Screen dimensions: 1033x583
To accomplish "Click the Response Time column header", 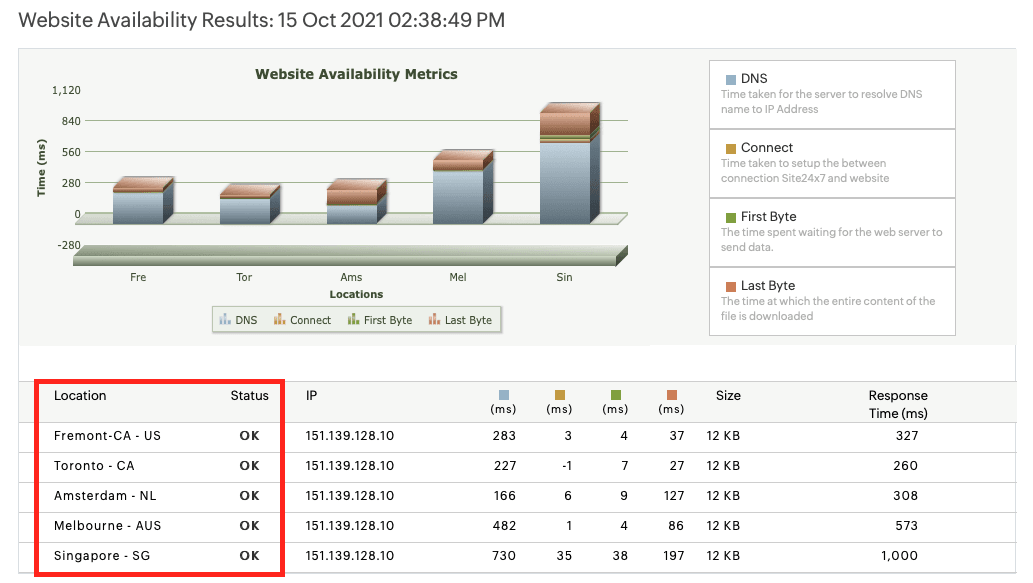I will (897, 404).
